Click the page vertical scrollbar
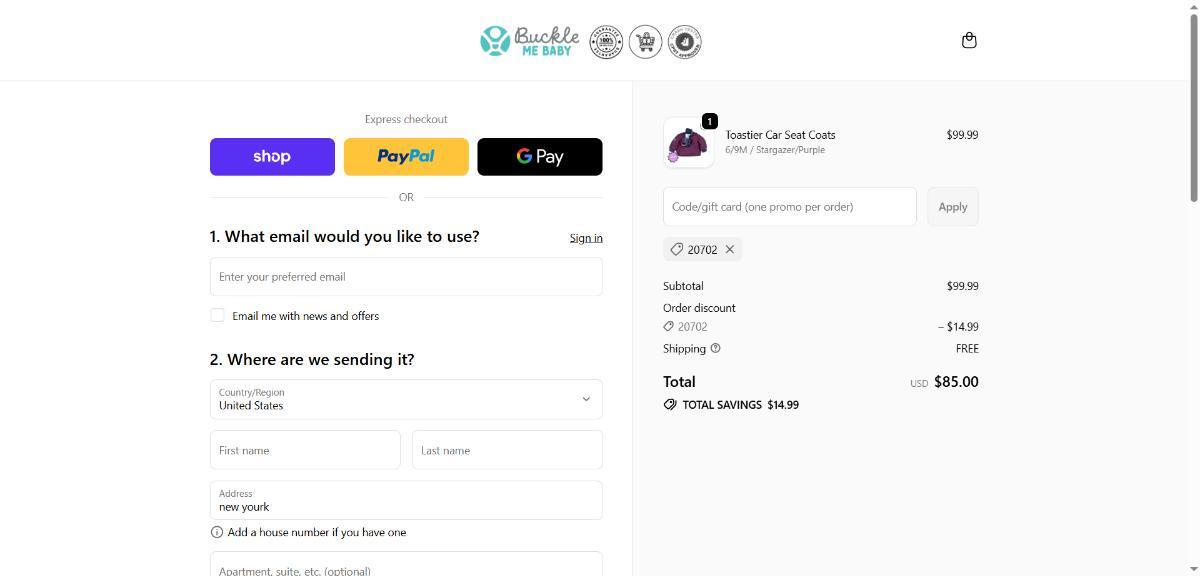This screenshot has width=1200, height=576. point(1192,300)
